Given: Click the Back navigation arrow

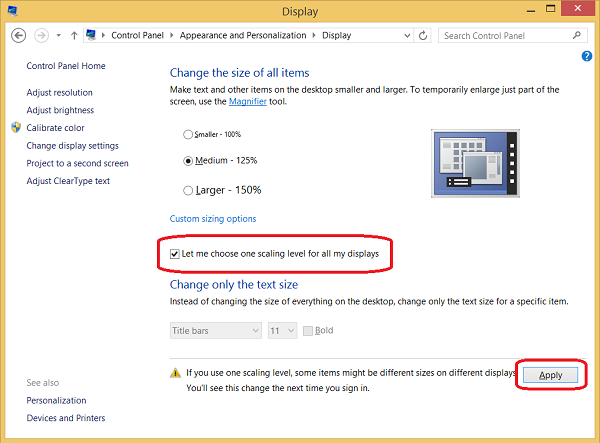Looking at the screenshot, I should click(18, 35).
